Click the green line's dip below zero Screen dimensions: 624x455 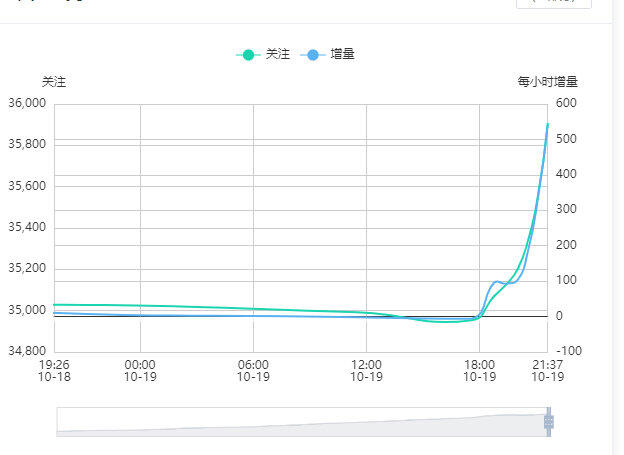(444, 321)
